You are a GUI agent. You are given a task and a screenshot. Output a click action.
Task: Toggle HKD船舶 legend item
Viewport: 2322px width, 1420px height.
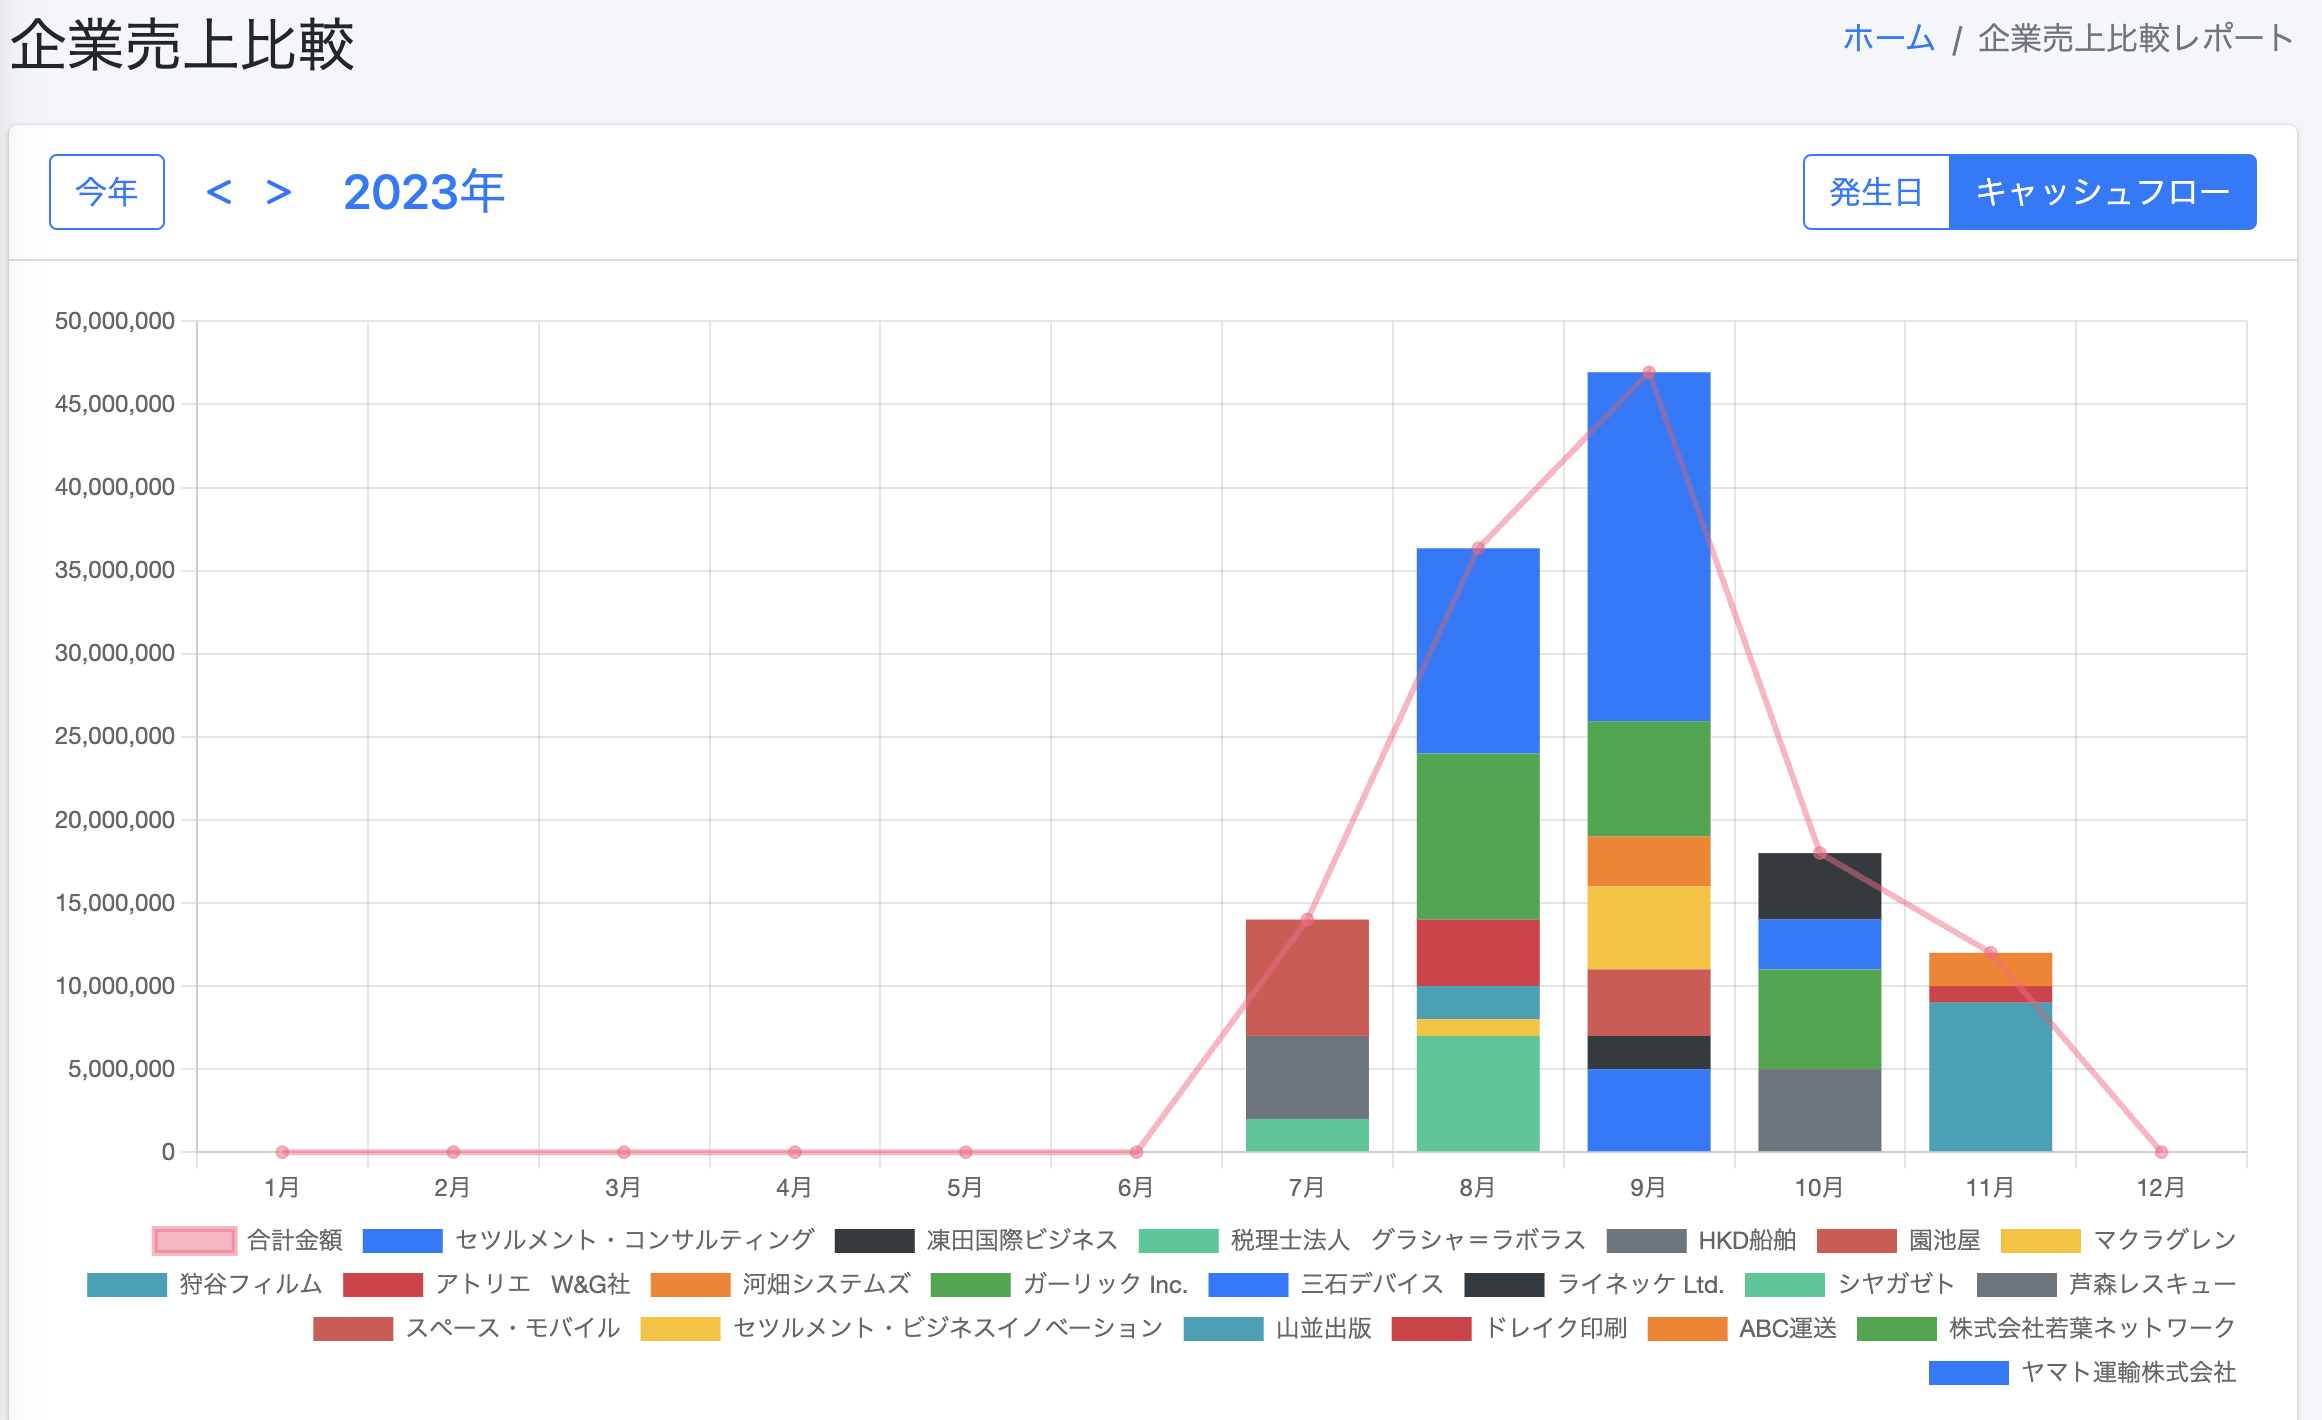pos(1701,1241)
